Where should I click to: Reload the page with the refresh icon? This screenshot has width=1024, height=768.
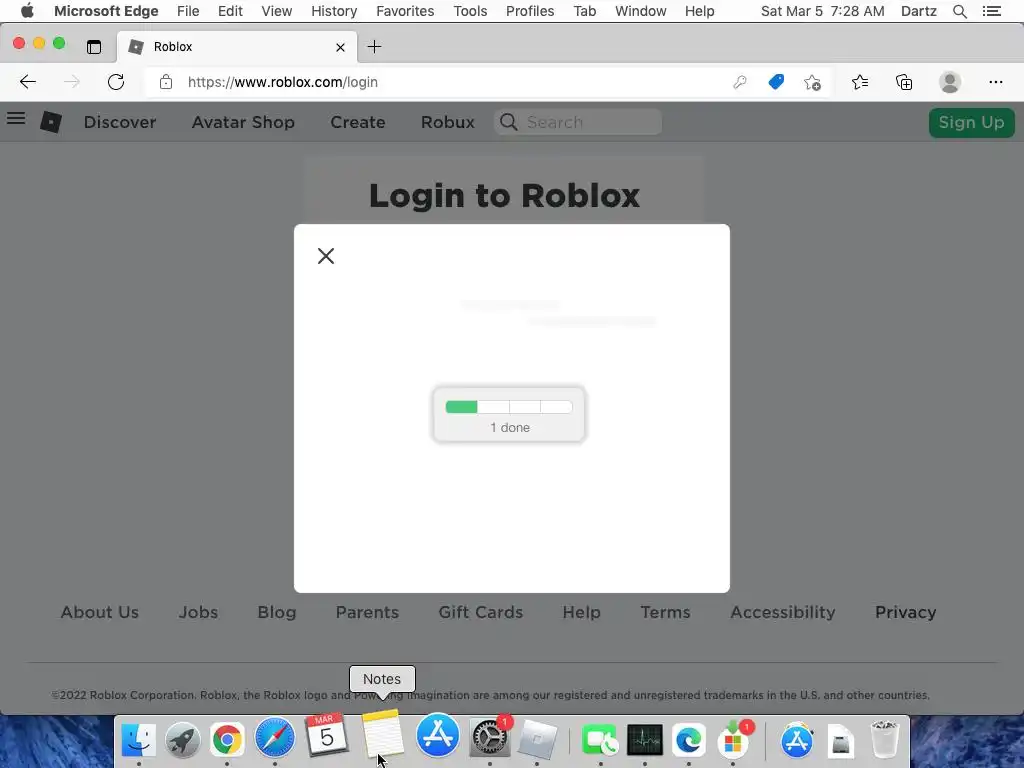point(116,82)
